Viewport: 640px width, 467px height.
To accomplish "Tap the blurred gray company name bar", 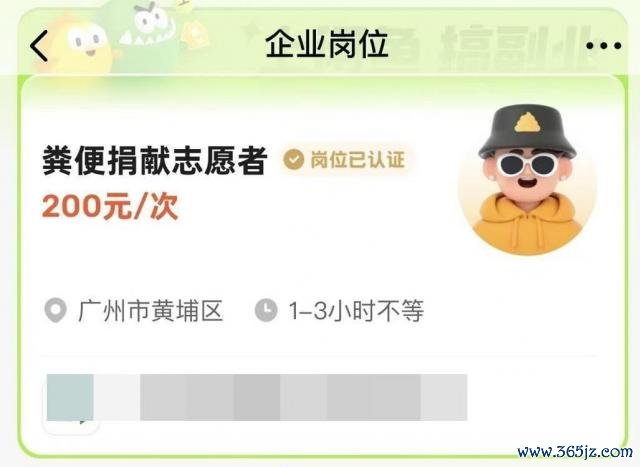I will (x=280, y=397).
